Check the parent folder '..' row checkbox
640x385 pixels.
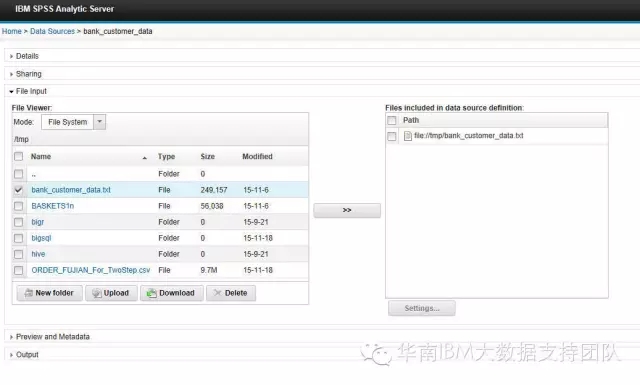click(x=18, y=174)
